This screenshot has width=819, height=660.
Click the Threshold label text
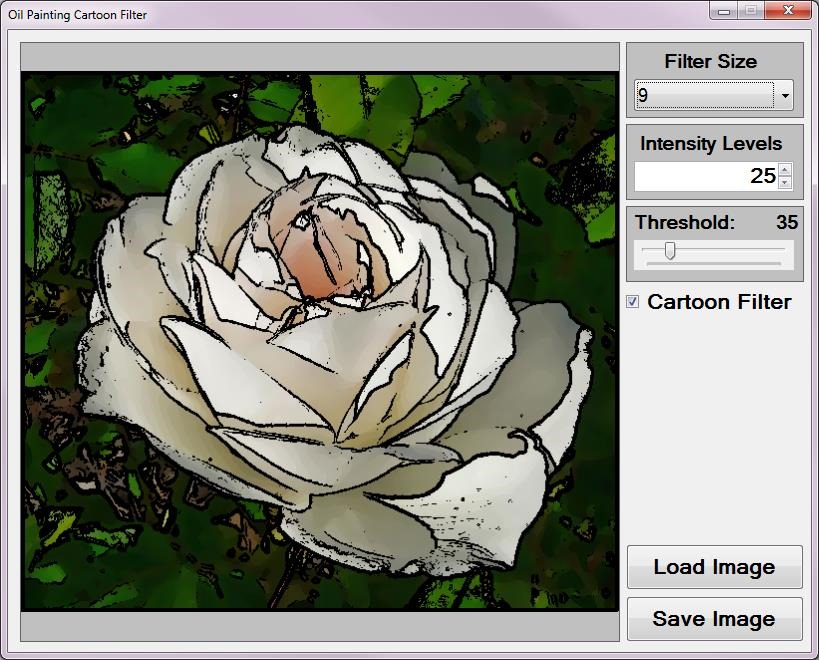pyautogui.click(x=685, y=222)
